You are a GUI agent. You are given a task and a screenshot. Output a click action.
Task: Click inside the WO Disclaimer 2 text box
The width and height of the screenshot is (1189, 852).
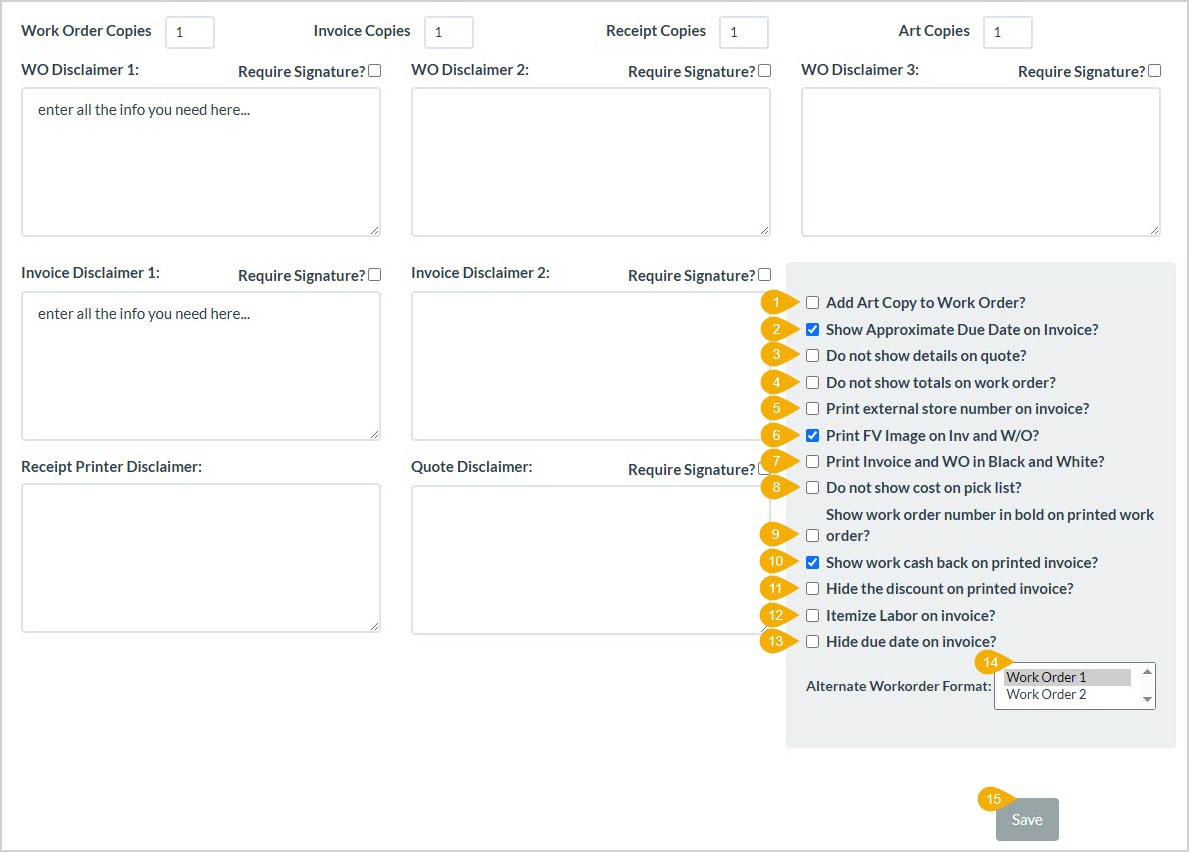coord(590,160)
